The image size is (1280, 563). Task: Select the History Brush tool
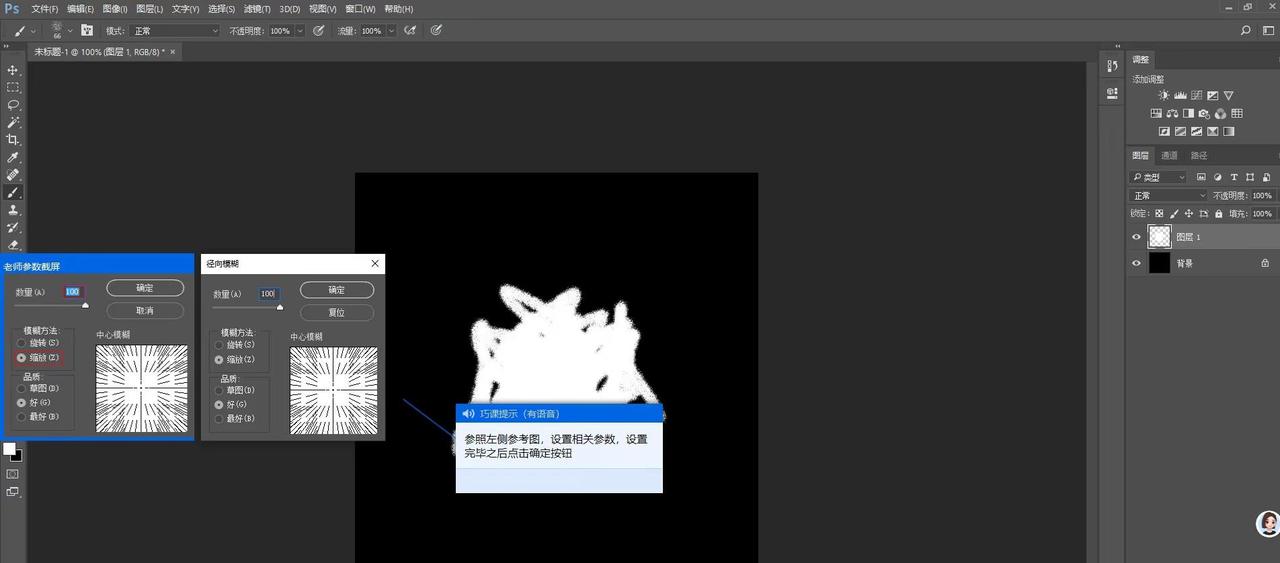pos(13,227)
